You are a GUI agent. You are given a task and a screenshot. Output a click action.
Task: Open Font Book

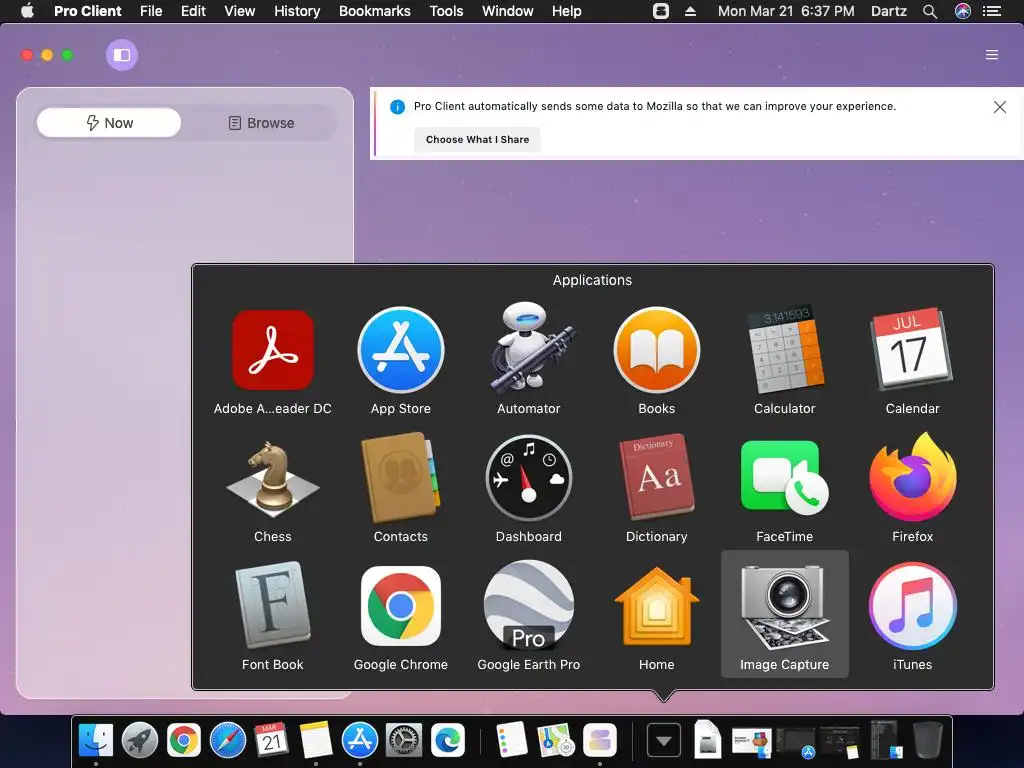point(273,605)
